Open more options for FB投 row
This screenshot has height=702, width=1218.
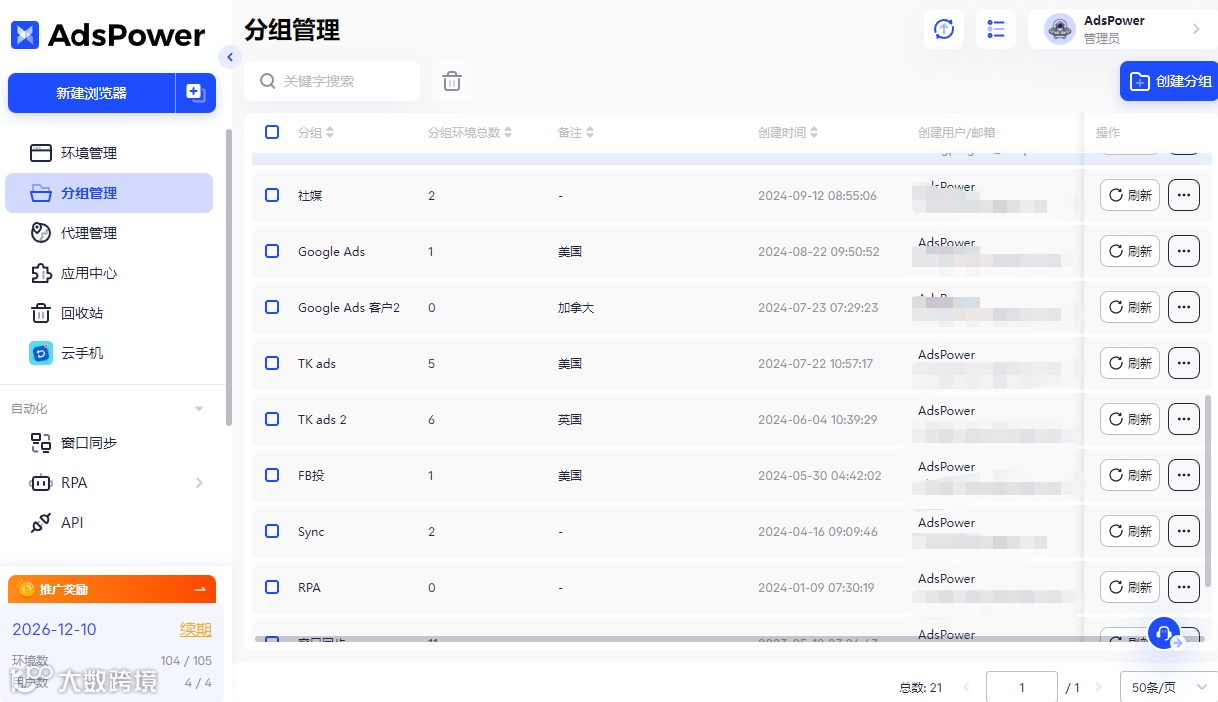[1184, 475]
